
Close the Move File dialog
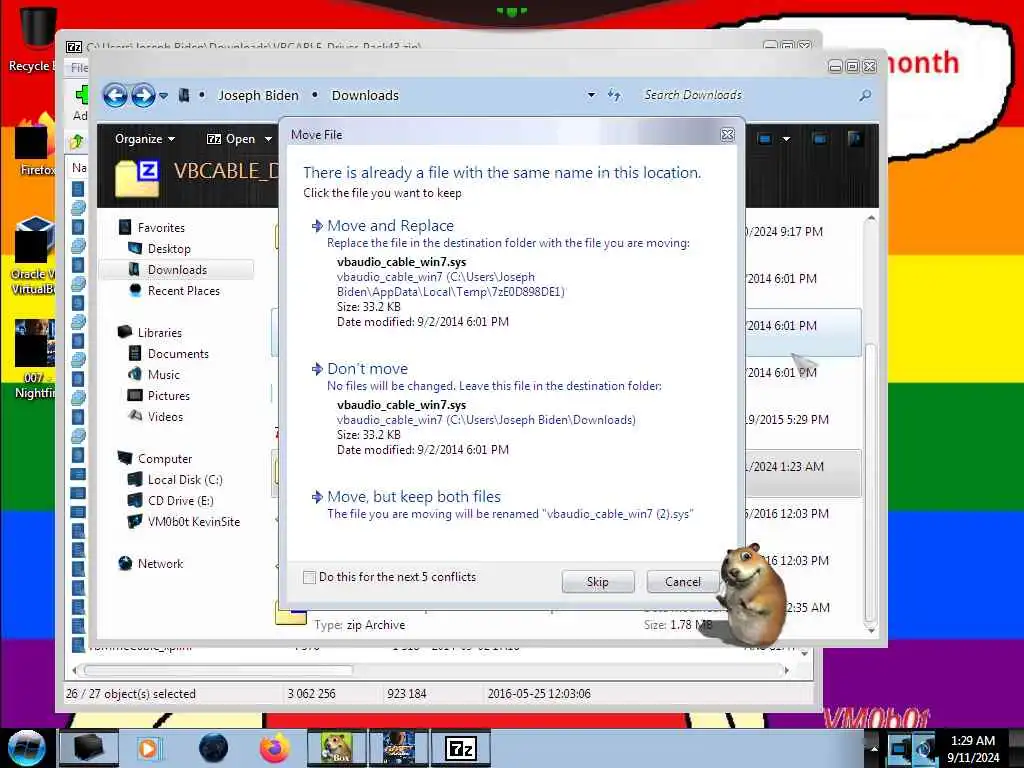pyautogui.click(x=728, y=135)
